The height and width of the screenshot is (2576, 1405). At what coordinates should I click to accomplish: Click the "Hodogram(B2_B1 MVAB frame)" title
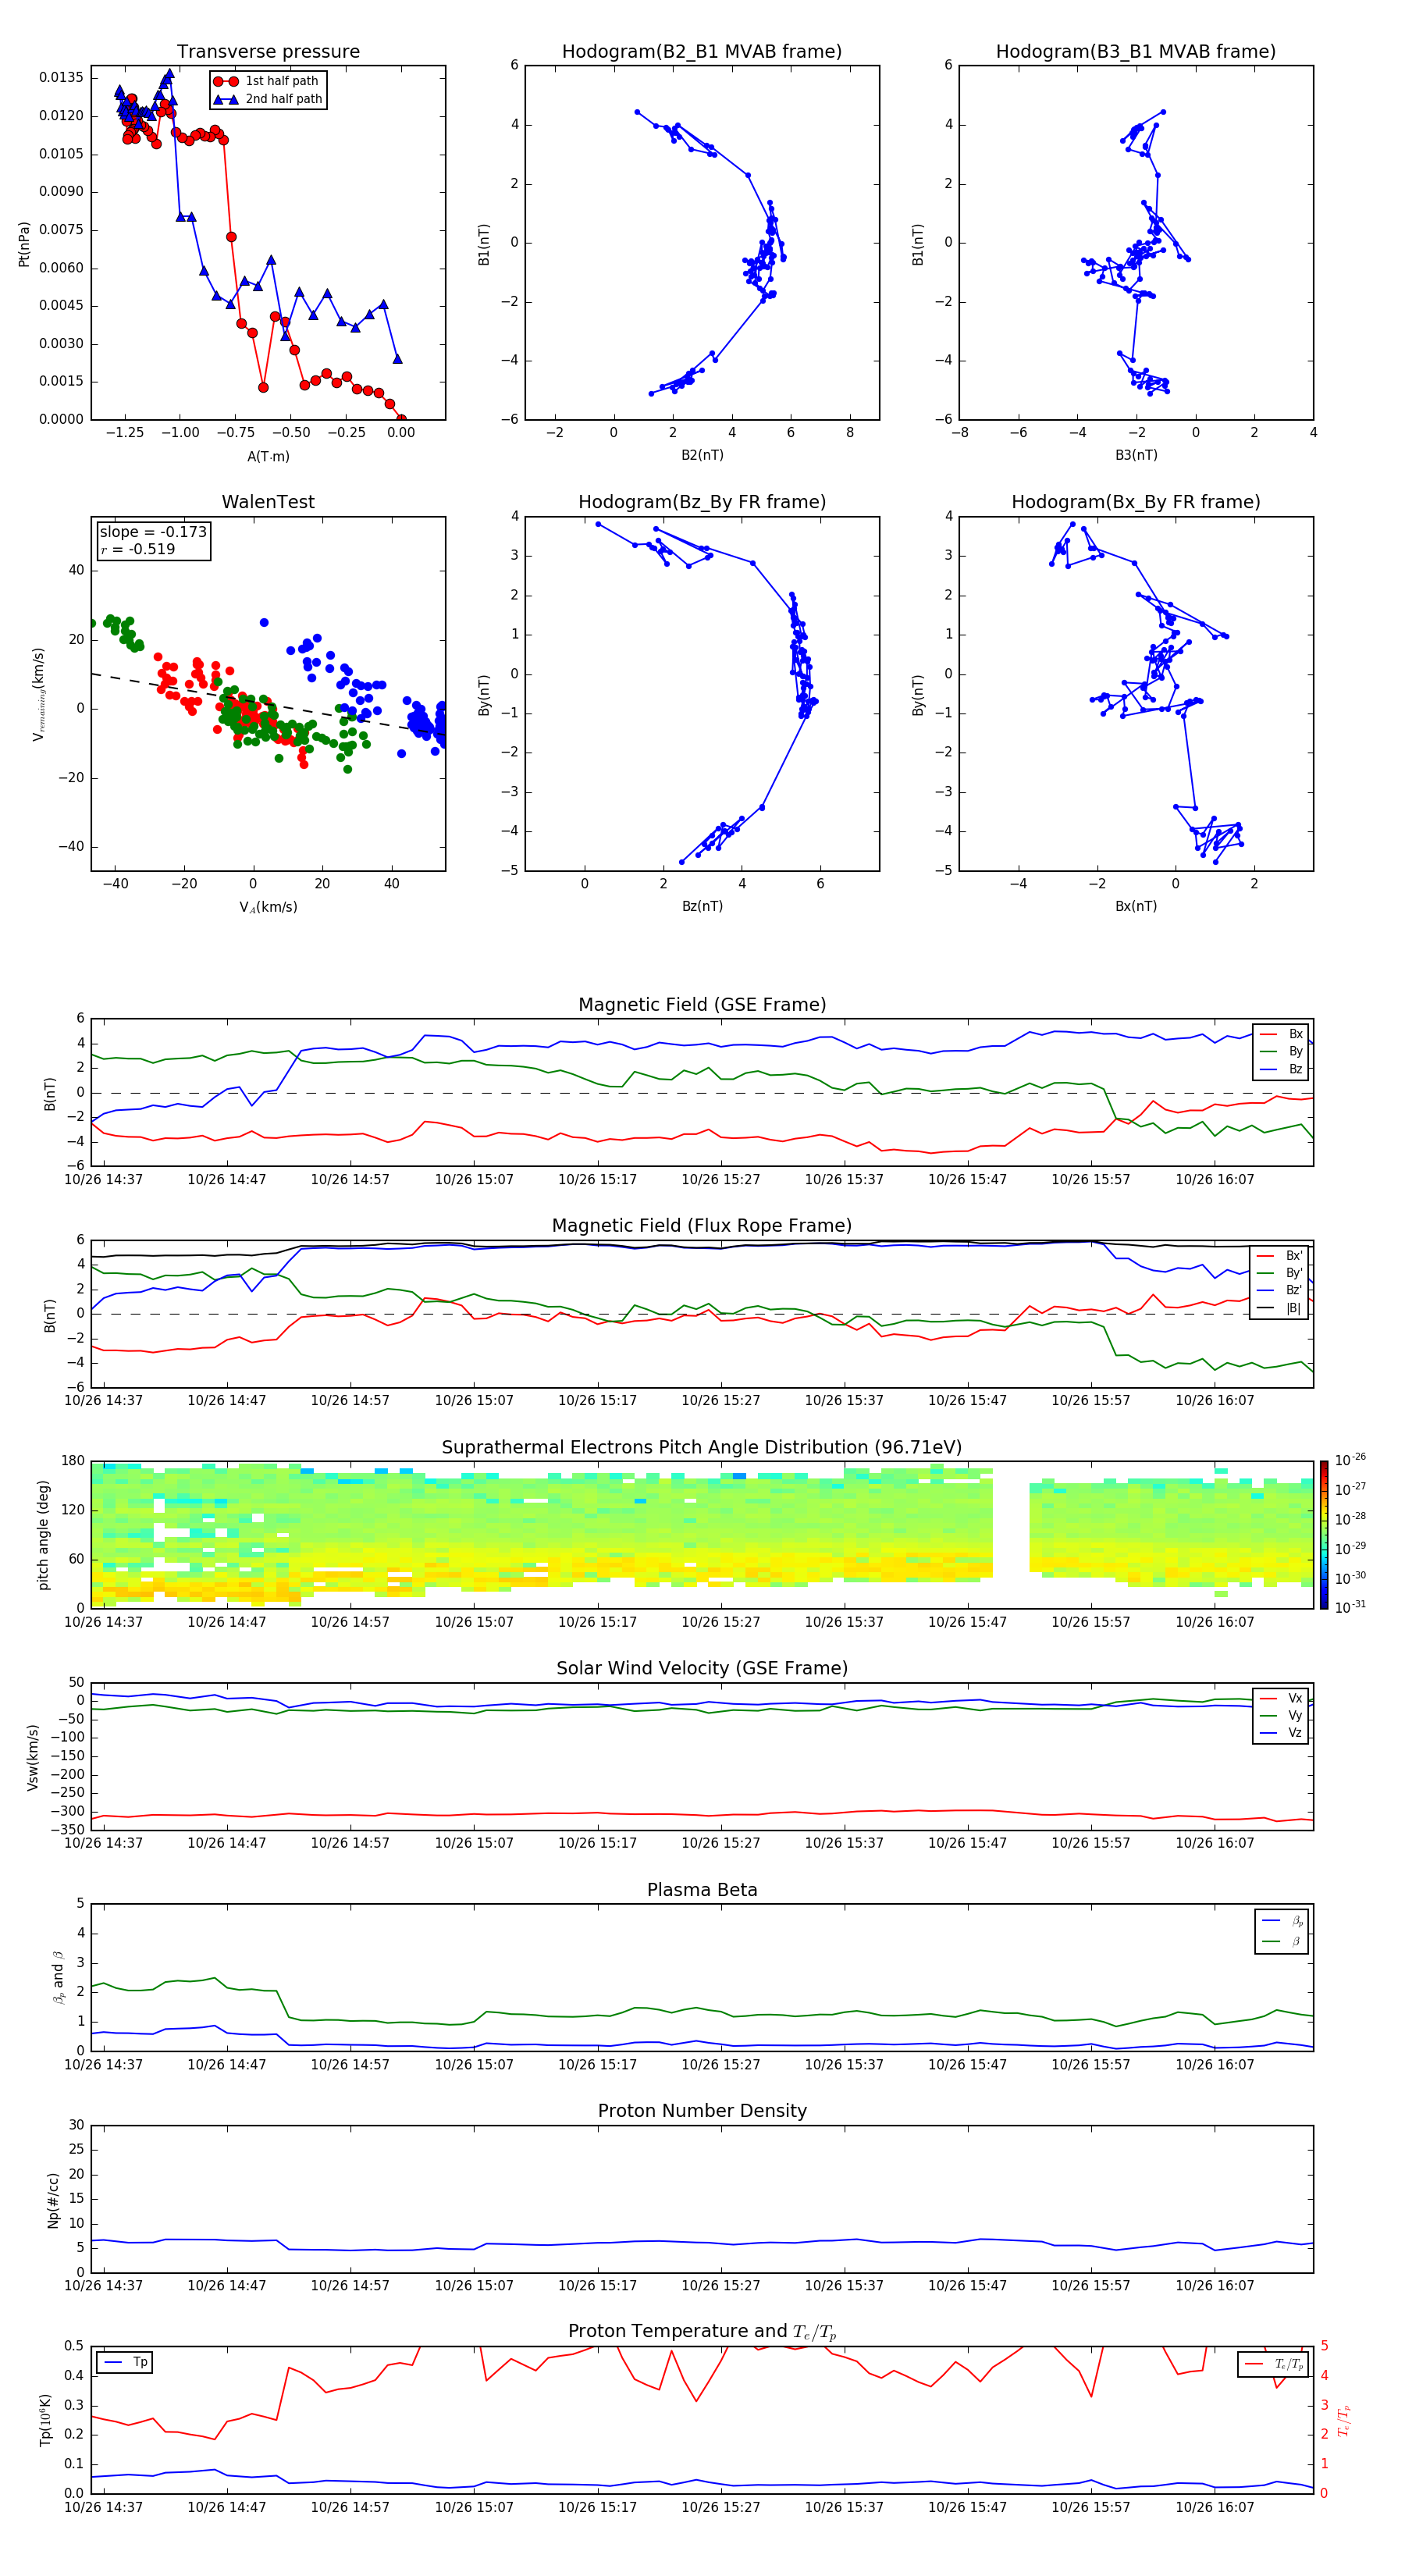pyautogui.click(x=702, y=52)
